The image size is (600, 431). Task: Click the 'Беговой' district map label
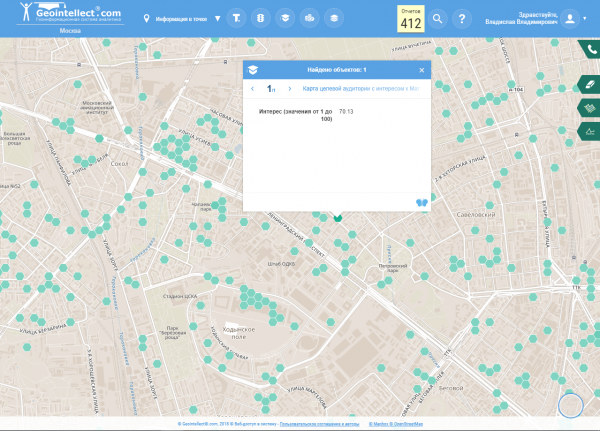[x=451, y=388]
